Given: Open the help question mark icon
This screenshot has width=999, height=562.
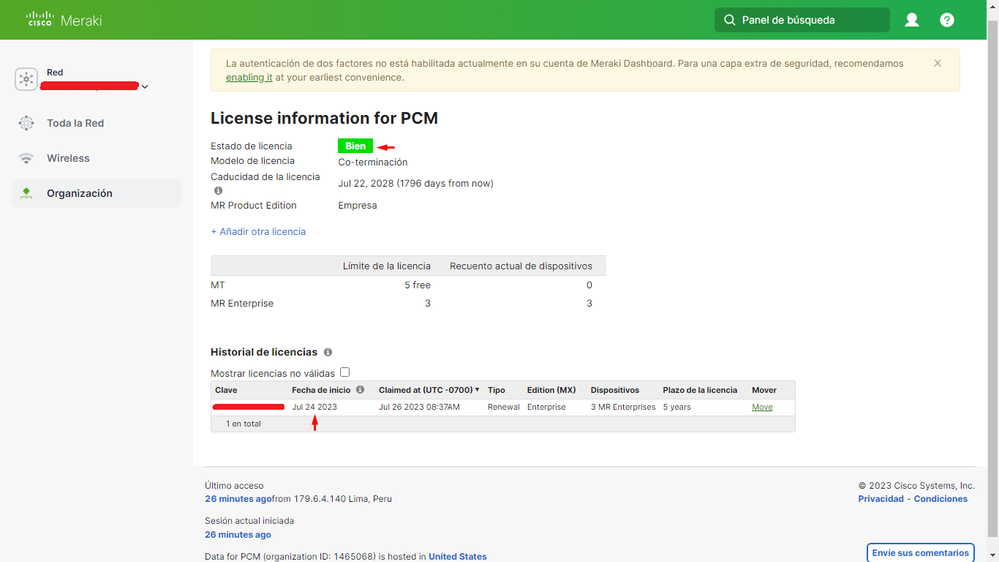Looking at the screenshot, I should 947,20.
